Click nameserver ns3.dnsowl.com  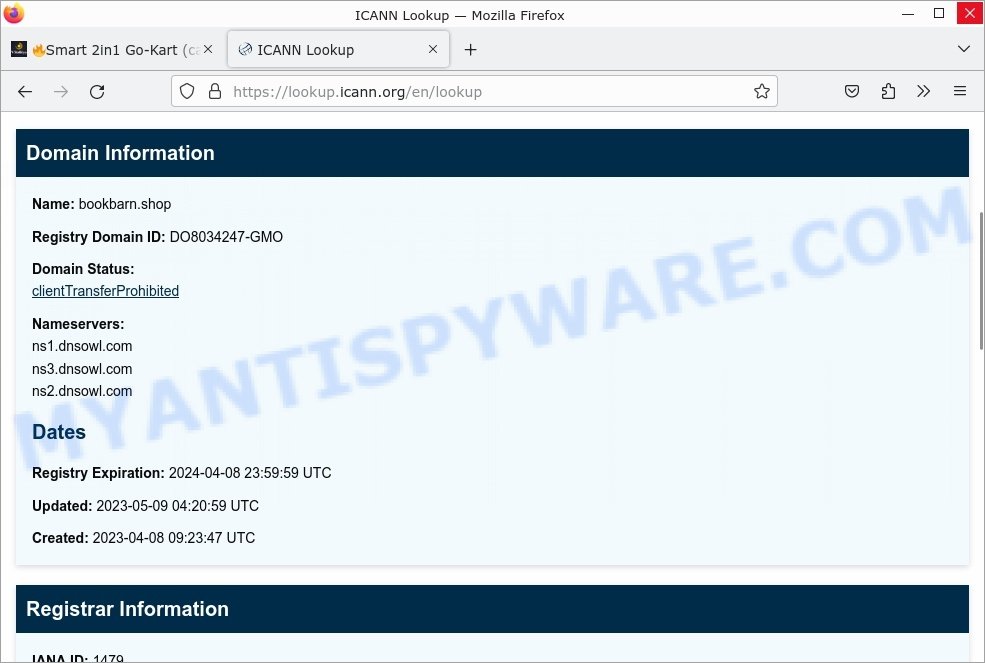82,369
